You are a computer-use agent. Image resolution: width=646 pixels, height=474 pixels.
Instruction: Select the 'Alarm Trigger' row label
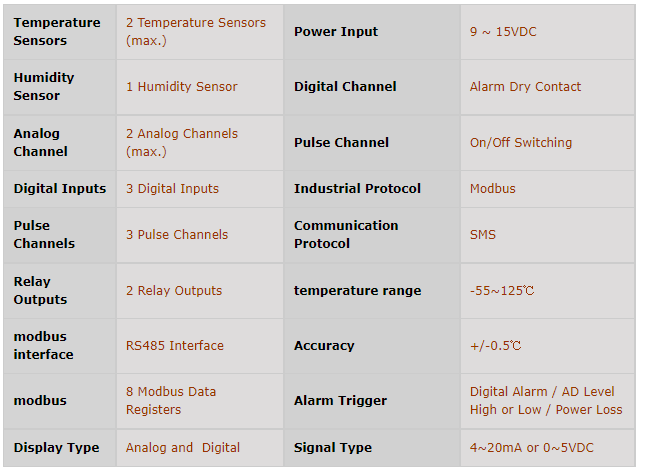[340, 401]
